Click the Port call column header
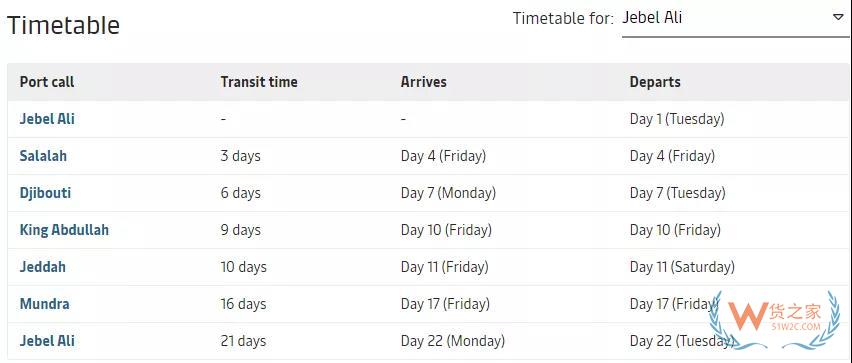 (x=47, y=82)
